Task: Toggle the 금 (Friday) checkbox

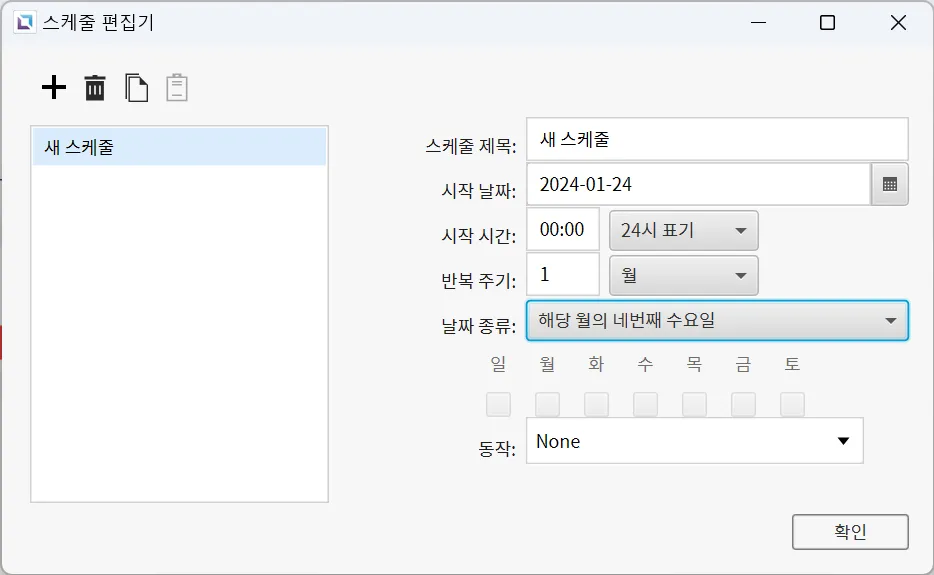Action: pyautogui.click(x=743, y=404)
